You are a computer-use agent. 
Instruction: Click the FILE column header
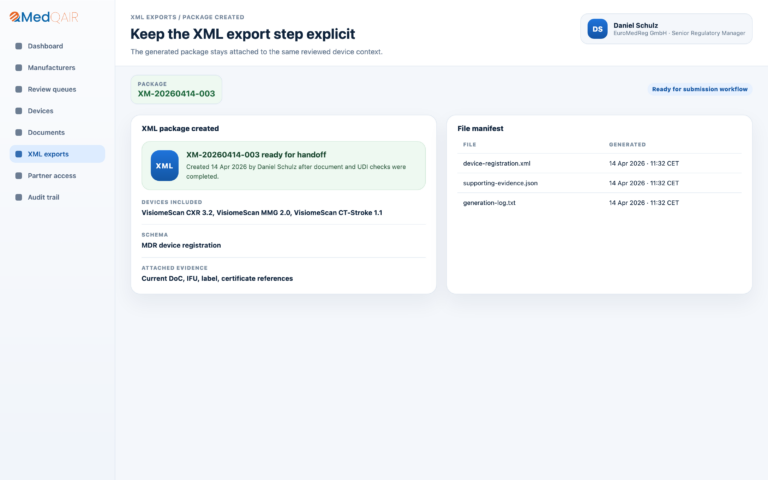(469, 144)
